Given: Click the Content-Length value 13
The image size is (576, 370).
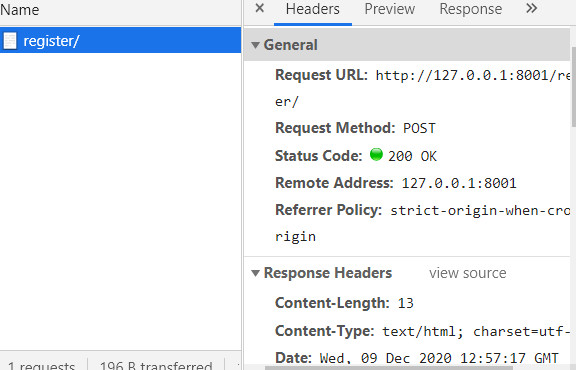Looking at the screenshot, I should 406,303.
